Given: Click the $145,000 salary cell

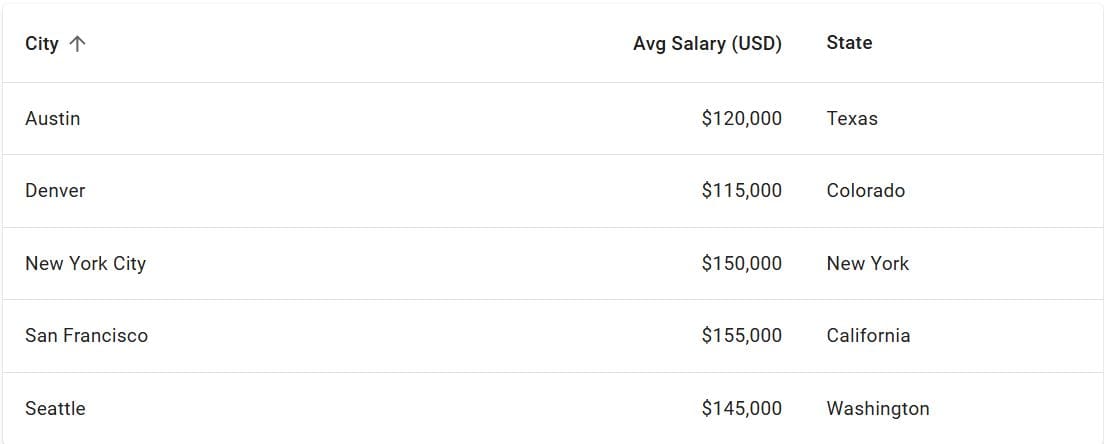Looking at the screenshot, I should tap(741, 408).
